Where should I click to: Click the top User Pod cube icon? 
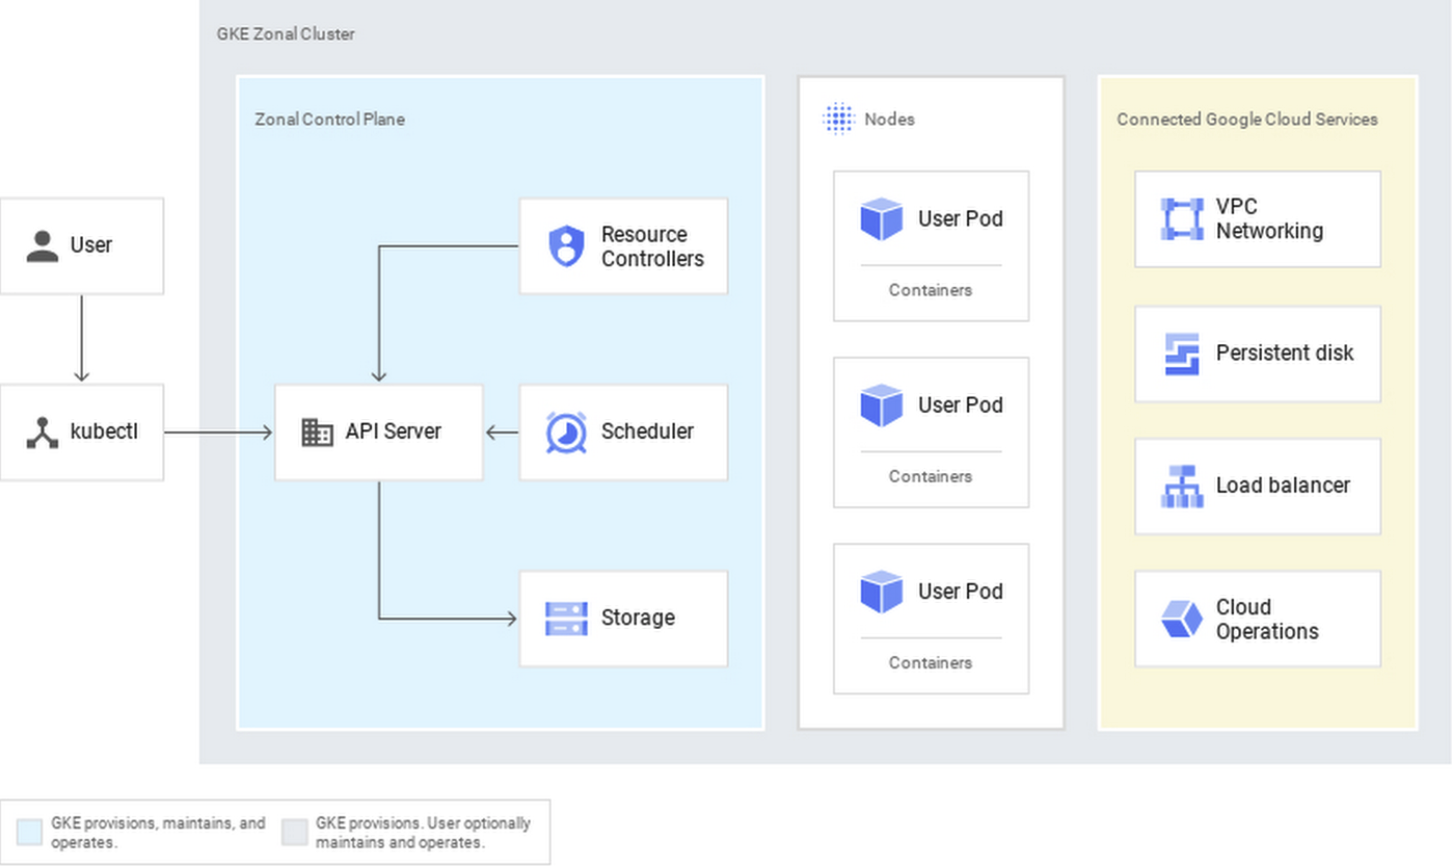[881, 219]
